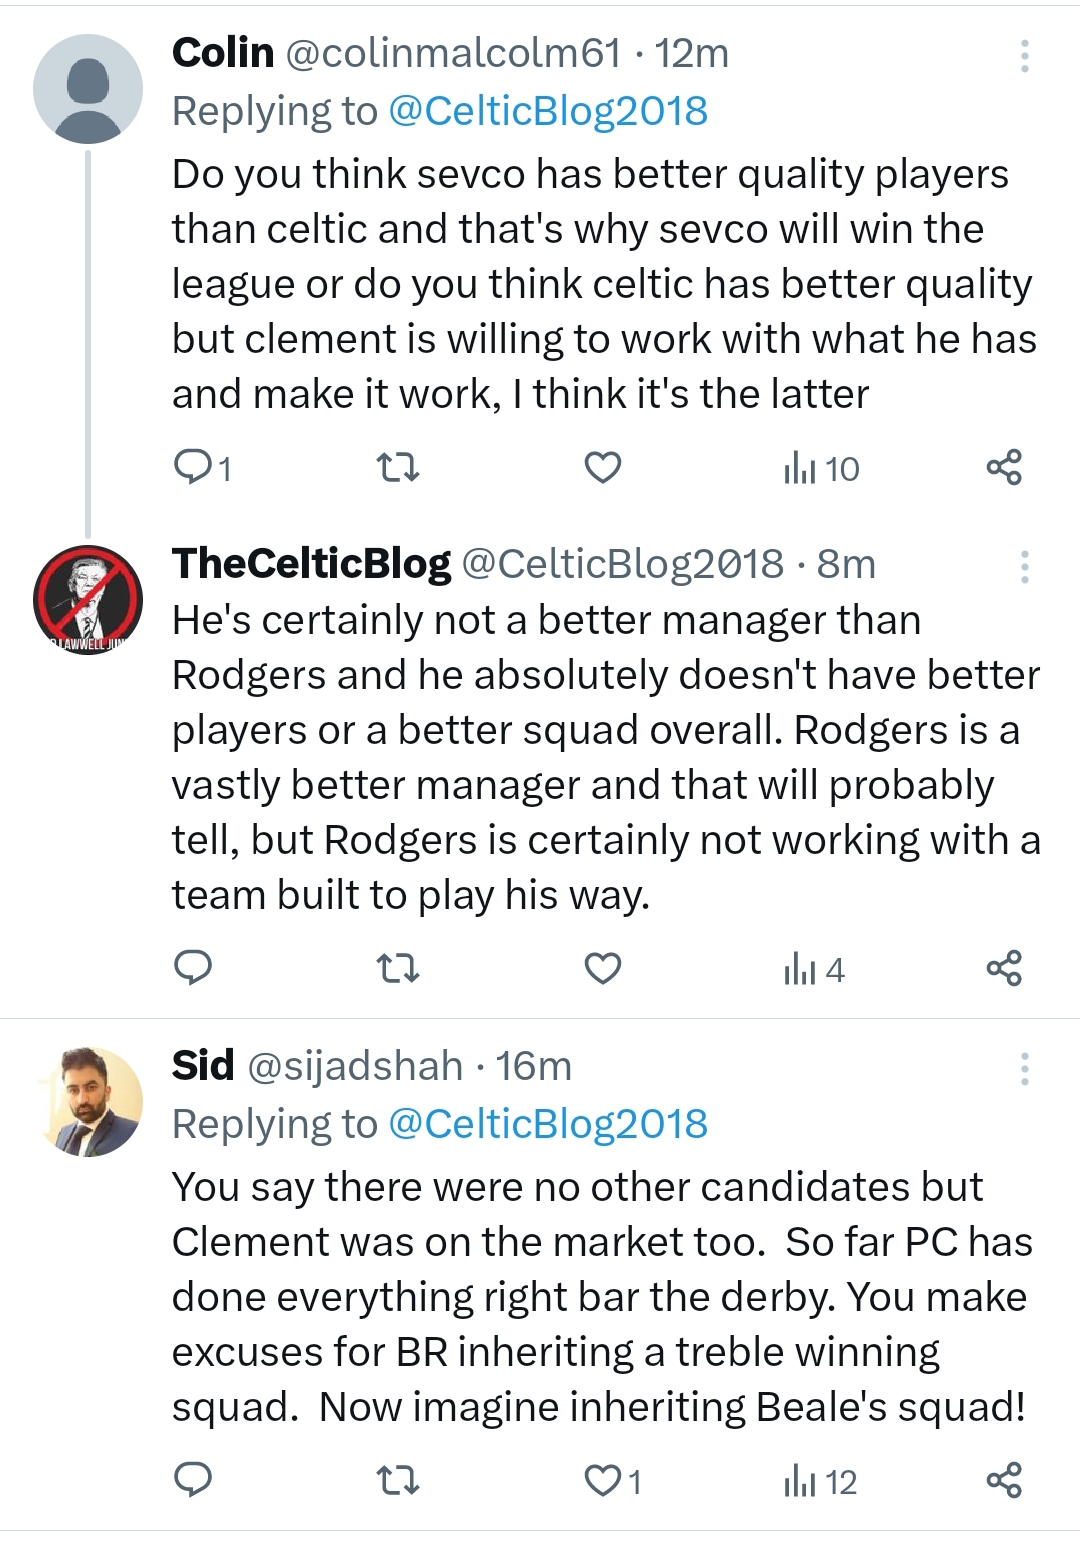1080x1542 pixels.
Task: Share TheCelticBlog's tweet
Action: coord(1004,968)
